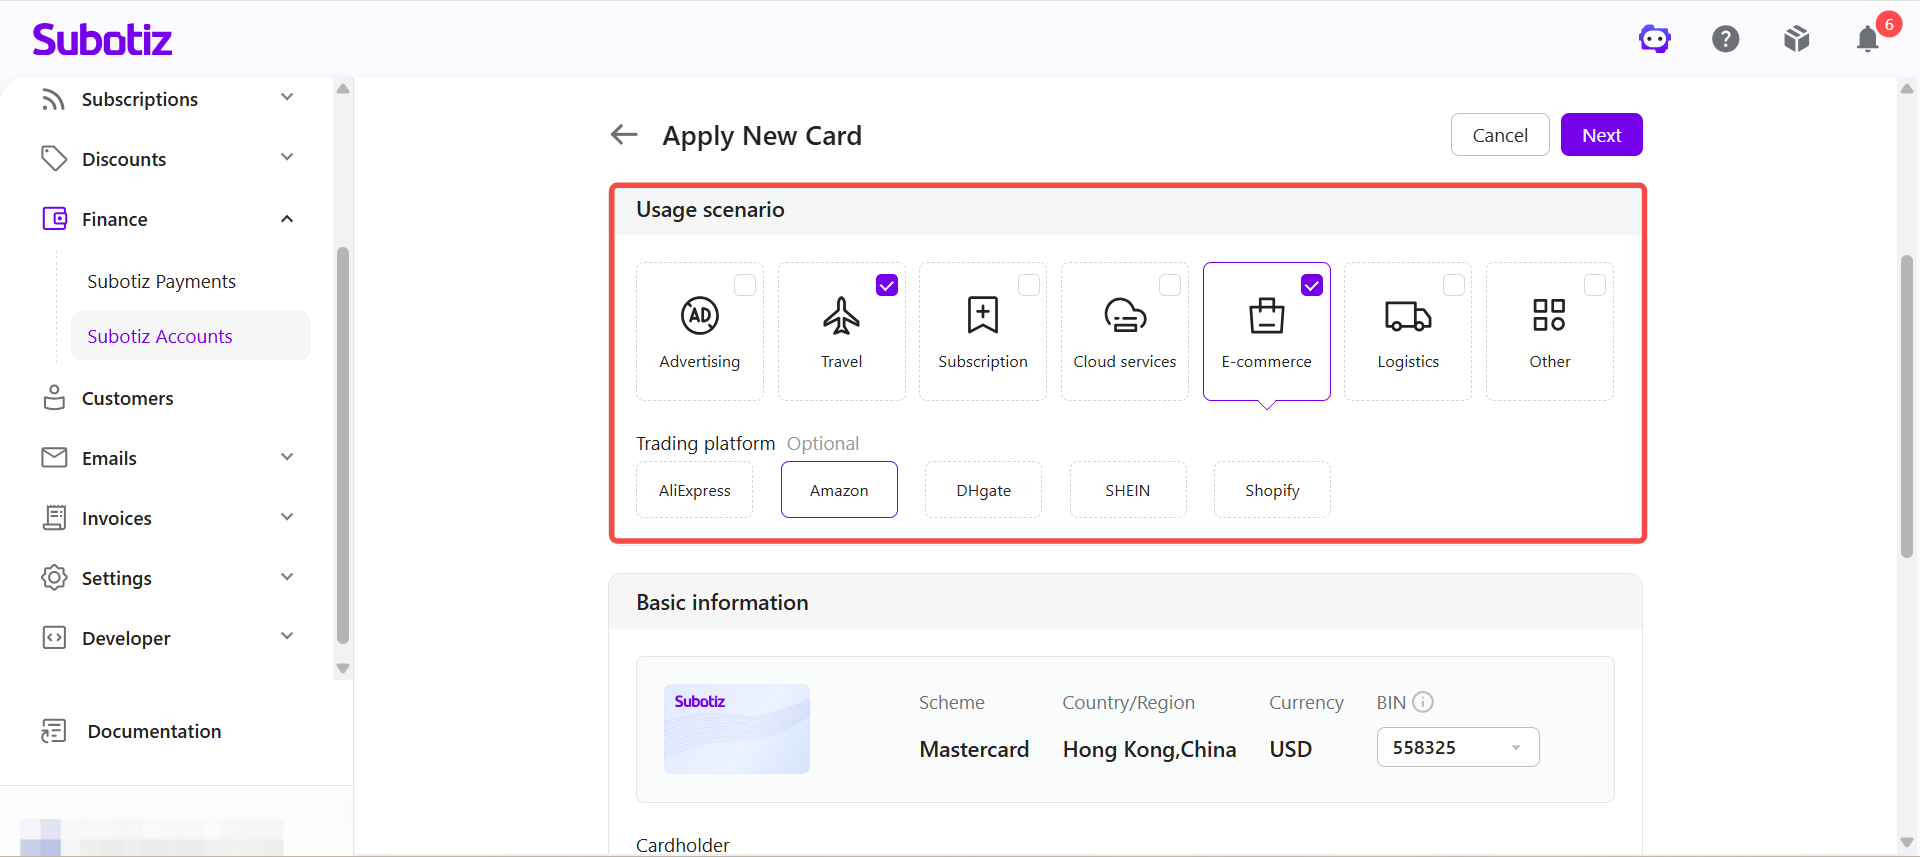Expand the Developer menu chevron
The image size is (1920, 857).
pyautogui.click(x=287, y=636)
